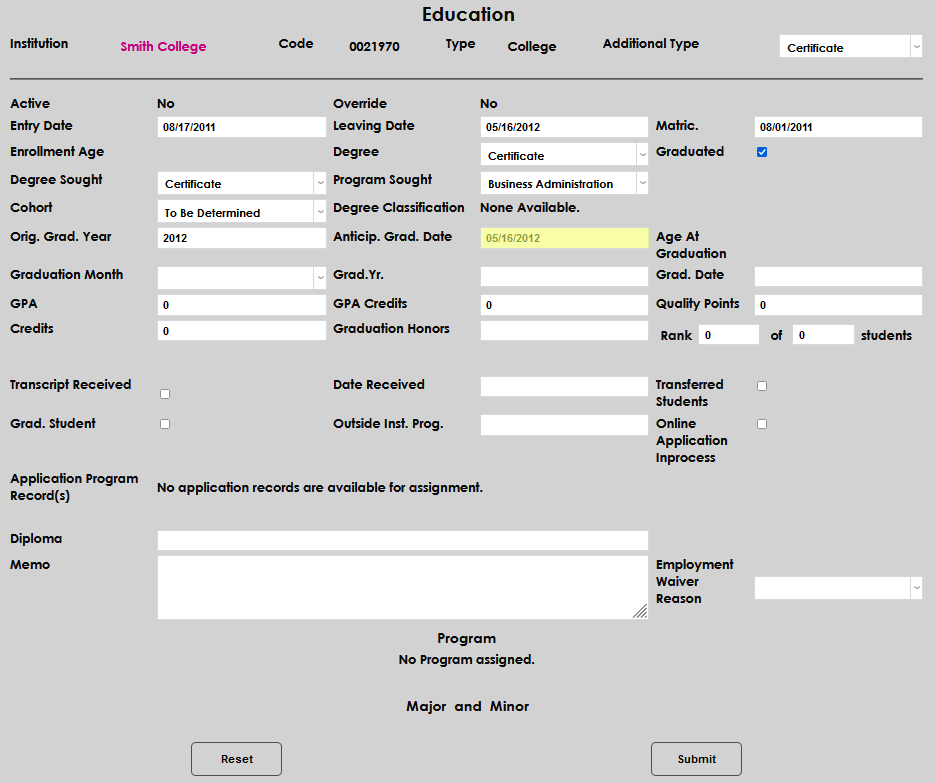
Task: Click inside the Memo text area
Action: 400,588
